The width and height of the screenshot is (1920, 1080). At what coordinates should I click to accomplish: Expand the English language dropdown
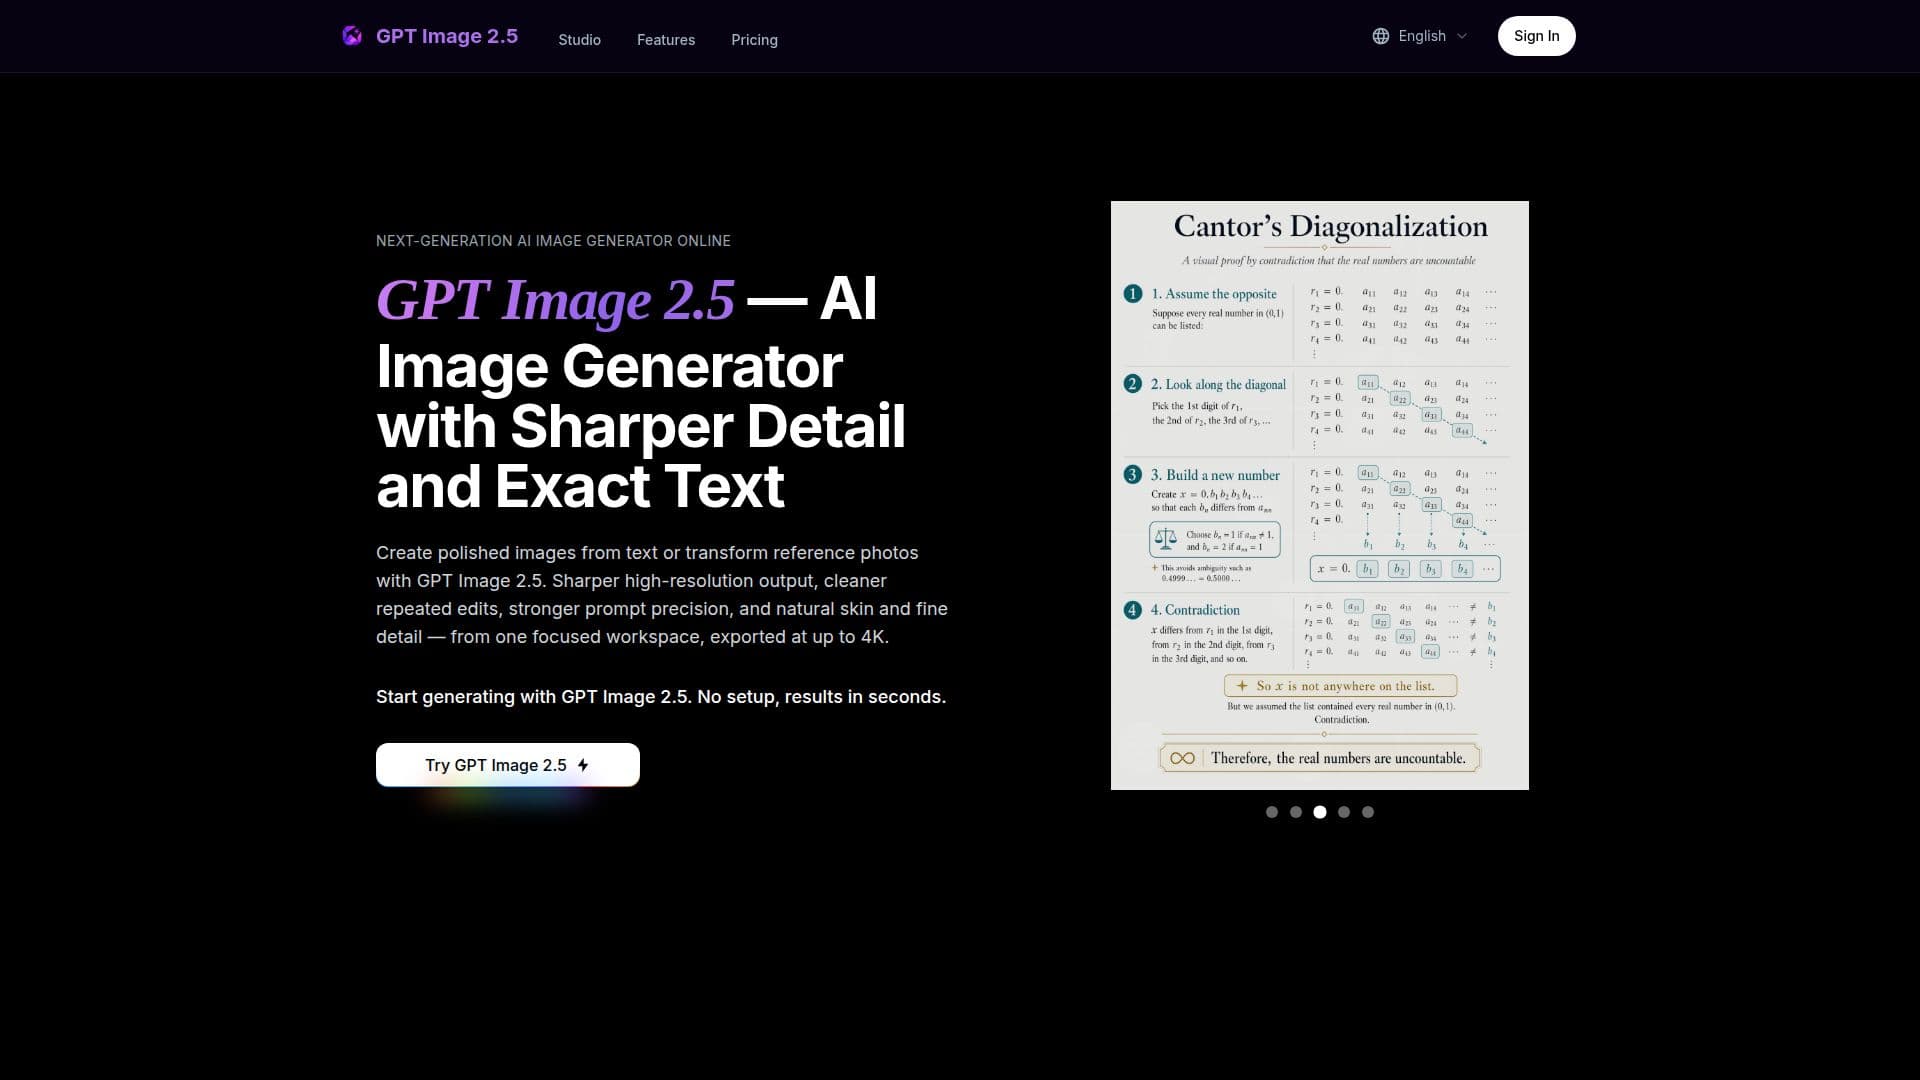pos(1420,36)
